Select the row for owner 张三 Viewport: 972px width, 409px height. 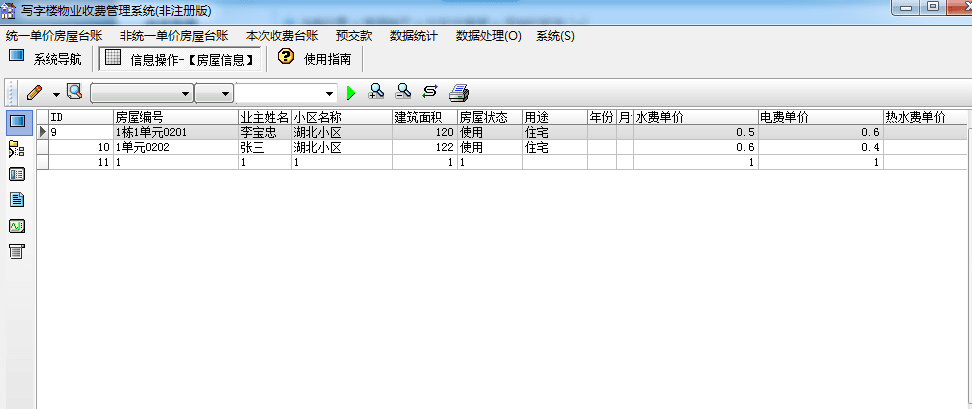[264, 147]
